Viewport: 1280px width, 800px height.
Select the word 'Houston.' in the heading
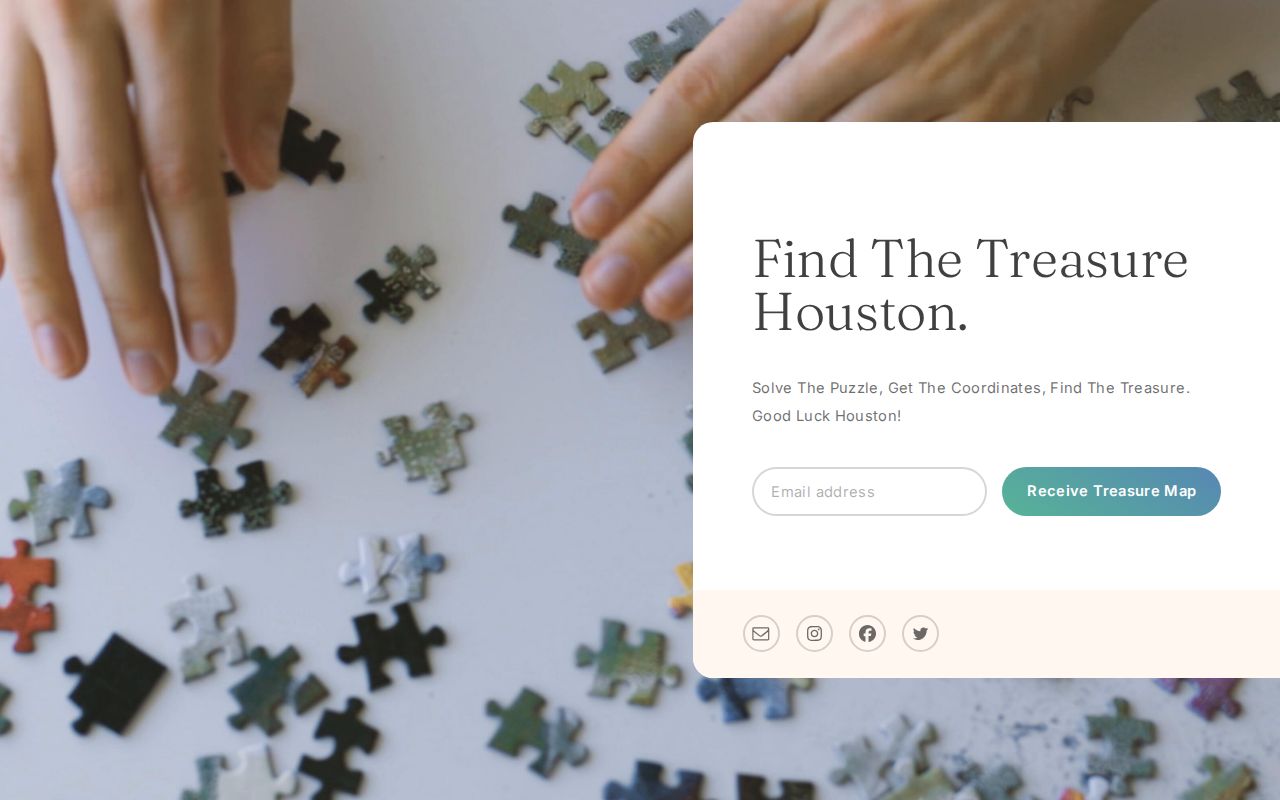point(860,312)
